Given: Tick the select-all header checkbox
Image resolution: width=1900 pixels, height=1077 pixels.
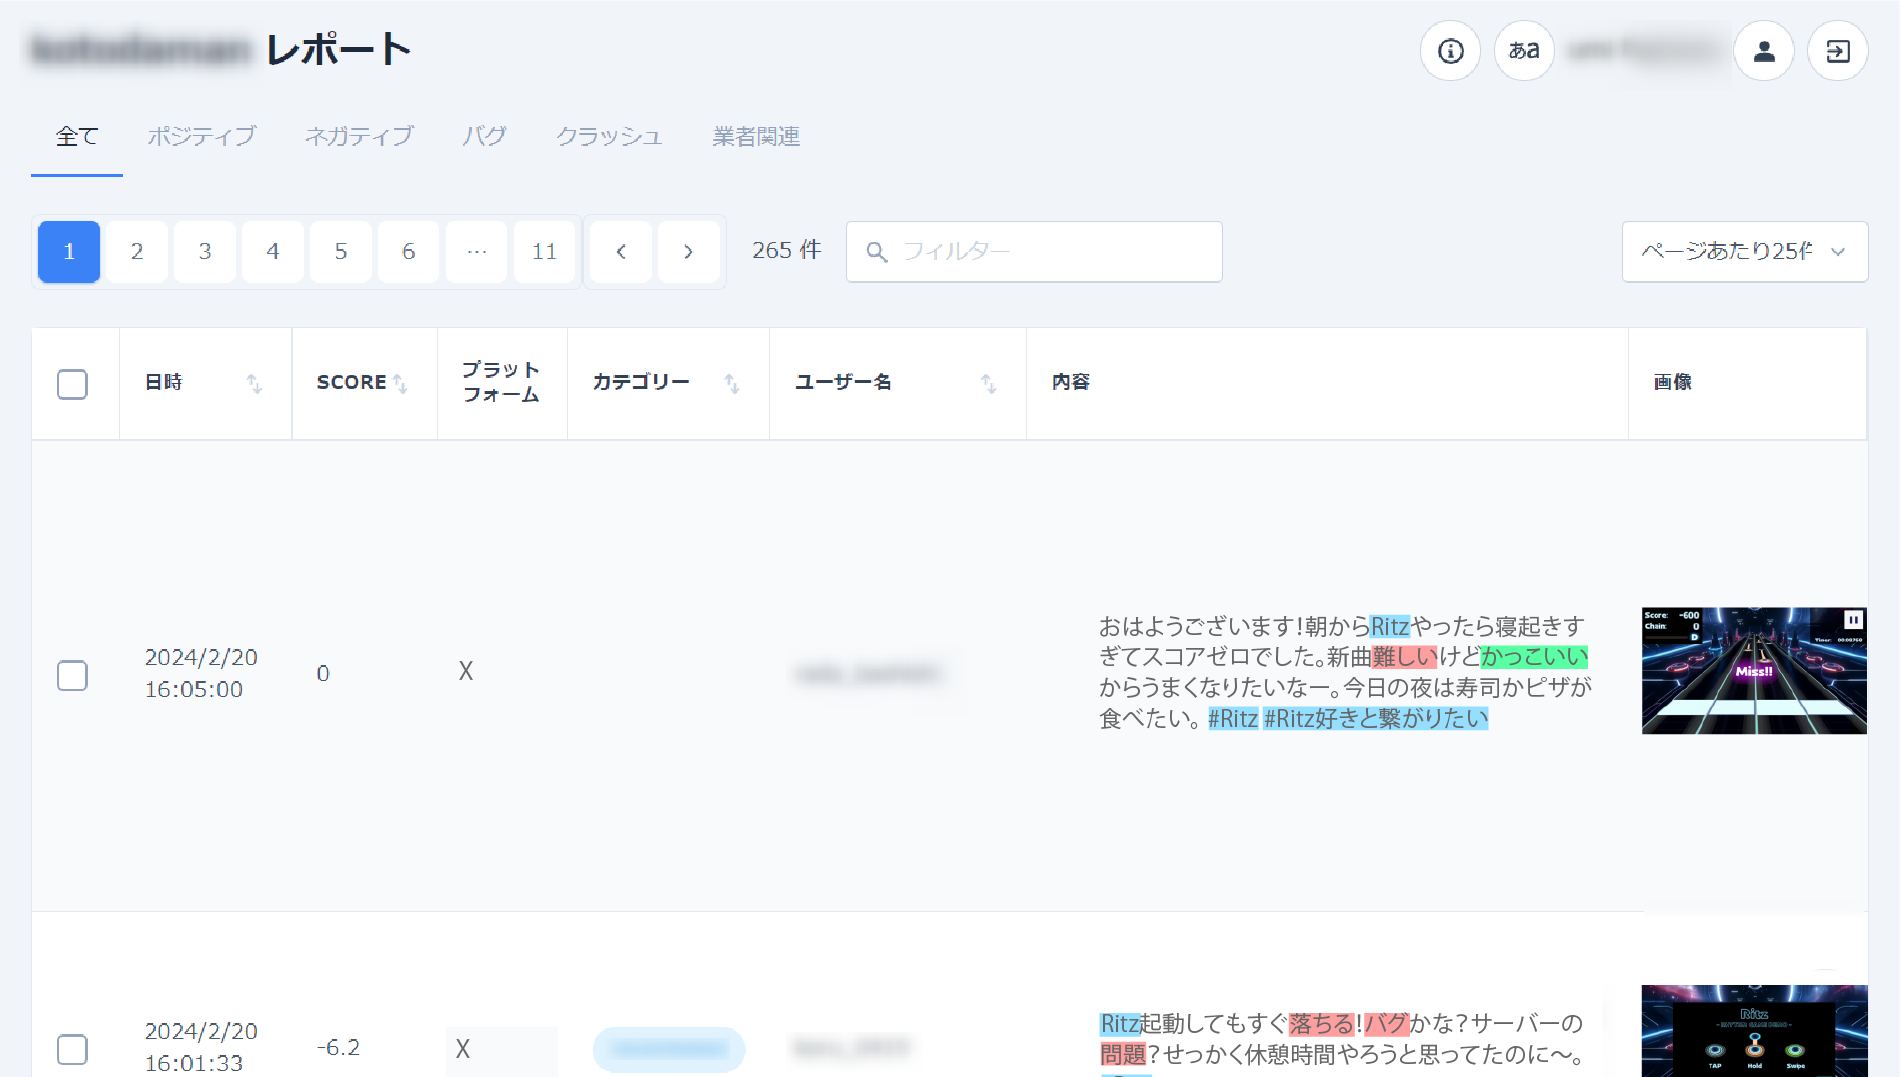Looking at the screenshot, I should [x=72, y=384].
